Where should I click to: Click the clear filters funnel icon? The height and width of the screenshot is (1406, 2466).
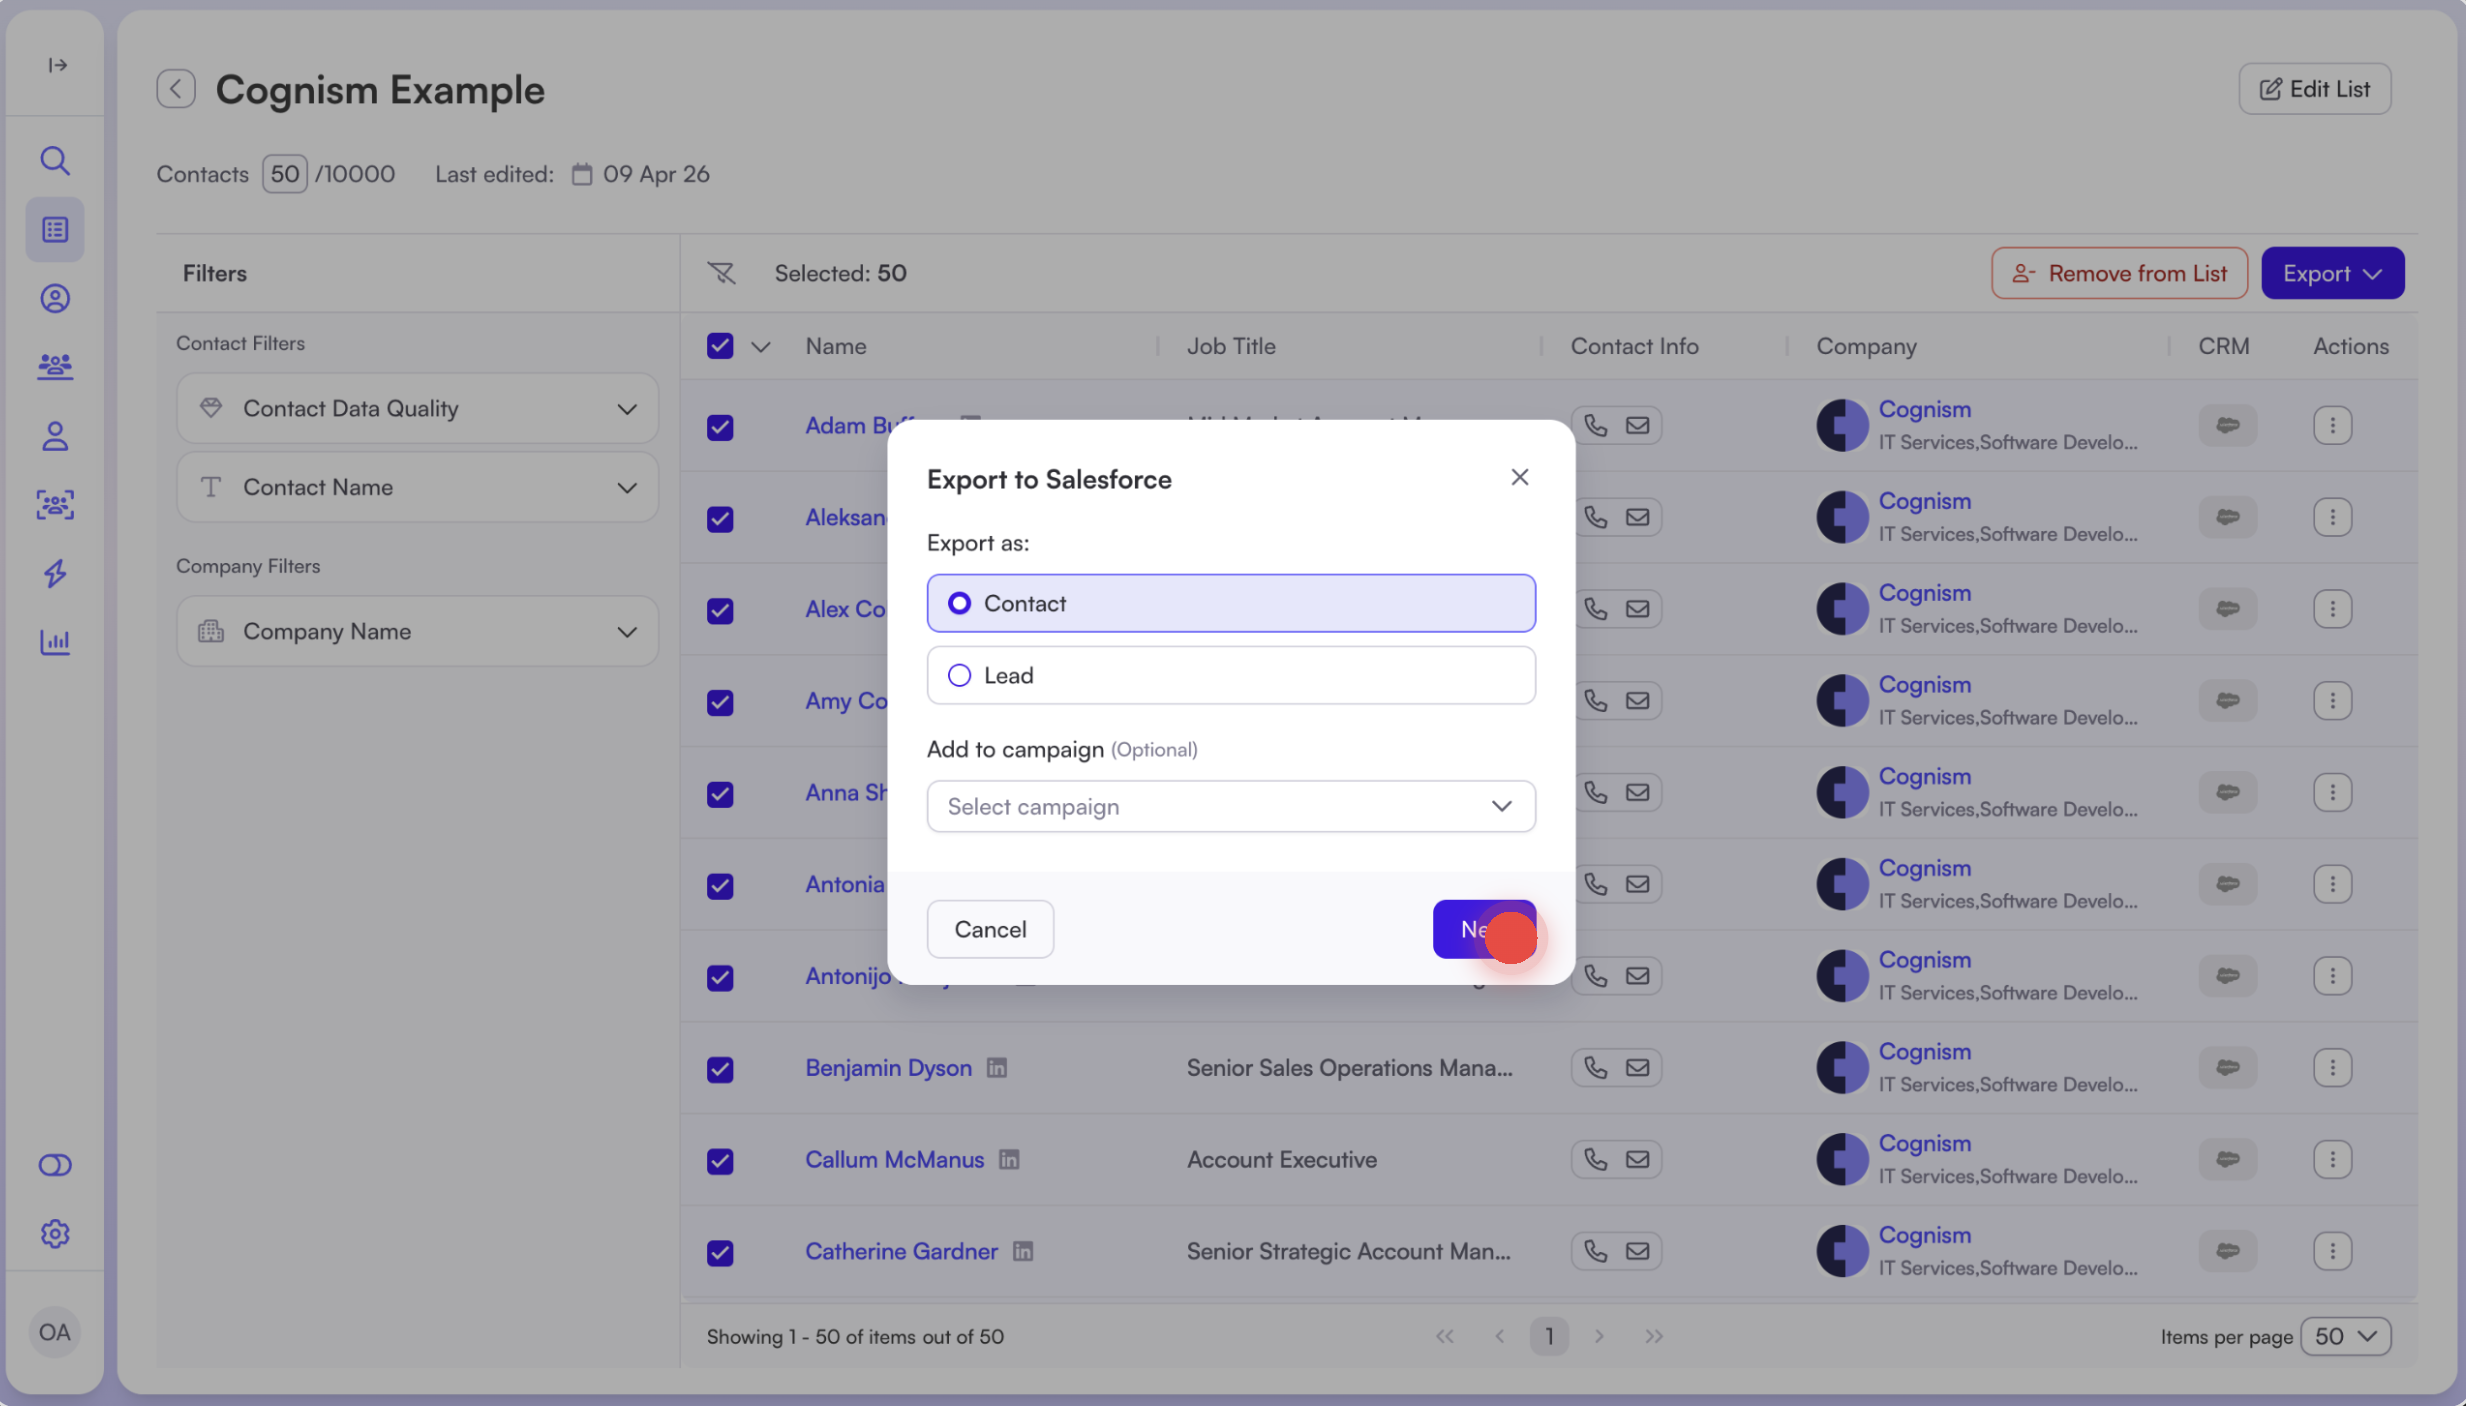point(721,273)
